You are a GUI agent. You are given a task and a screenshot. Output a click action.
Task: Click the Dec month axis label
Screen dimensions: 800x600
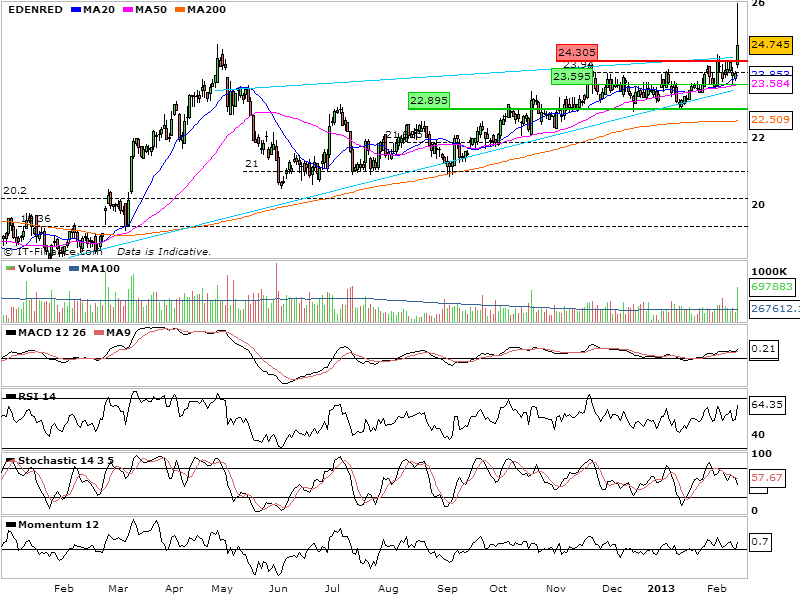pos(612,589)
